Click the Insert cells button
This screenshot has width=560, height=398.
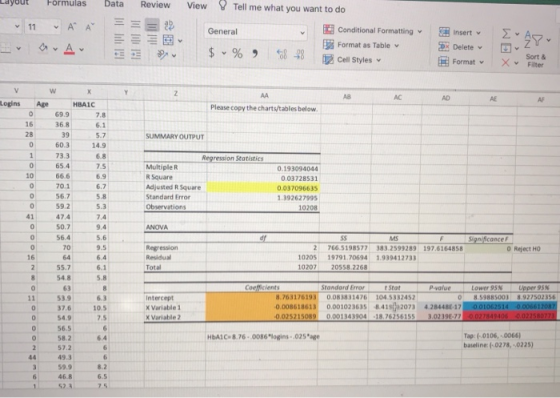point(460,33)
